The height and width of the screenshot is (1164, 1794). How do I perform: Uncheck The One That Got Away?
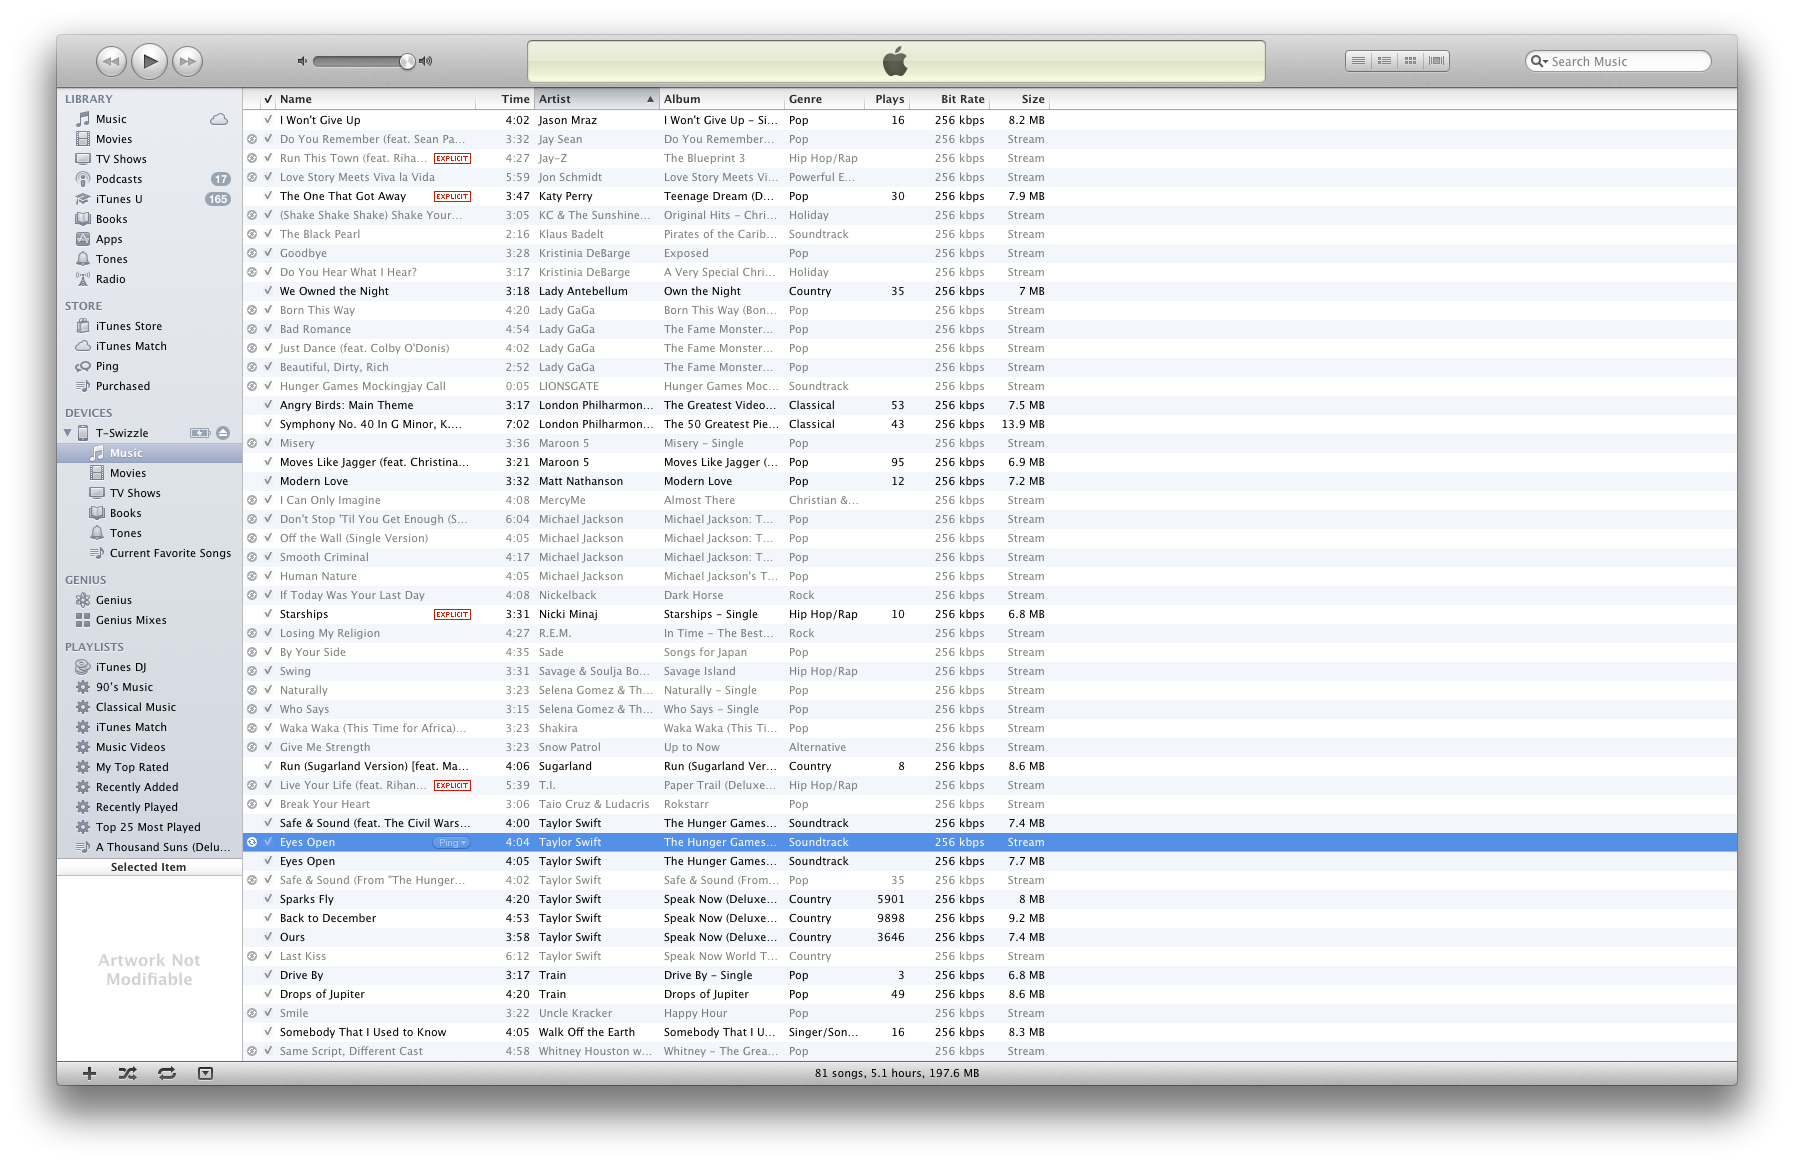coord(268,196)
